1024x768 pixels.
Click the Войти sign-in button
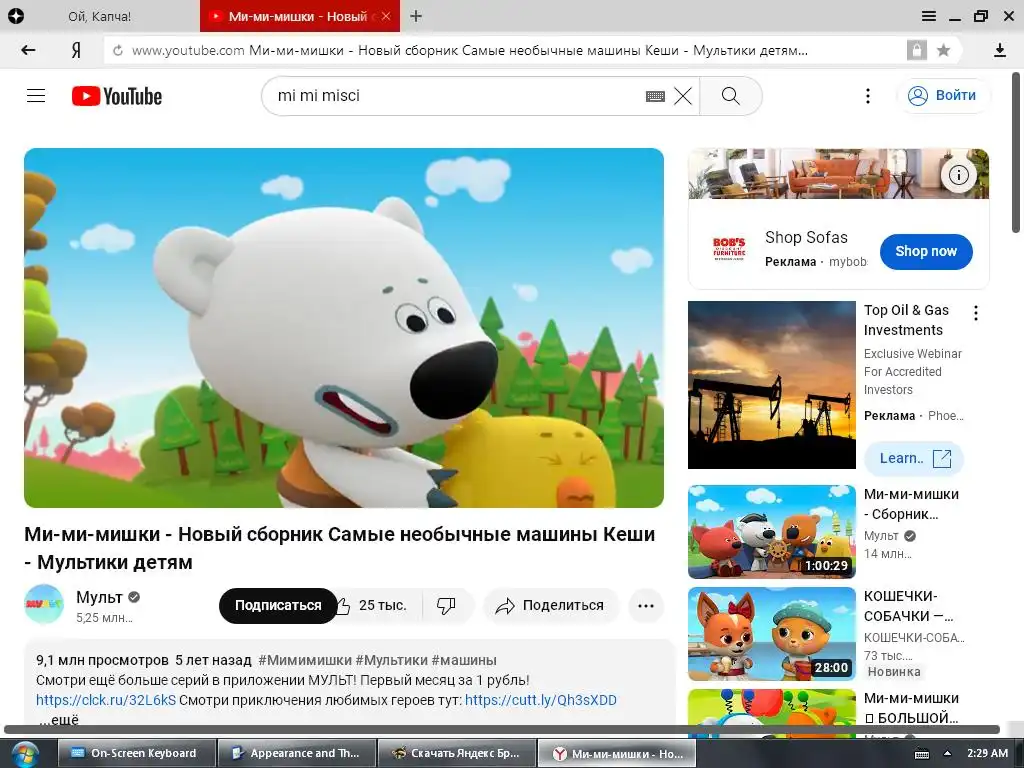(x=943, y=95)
